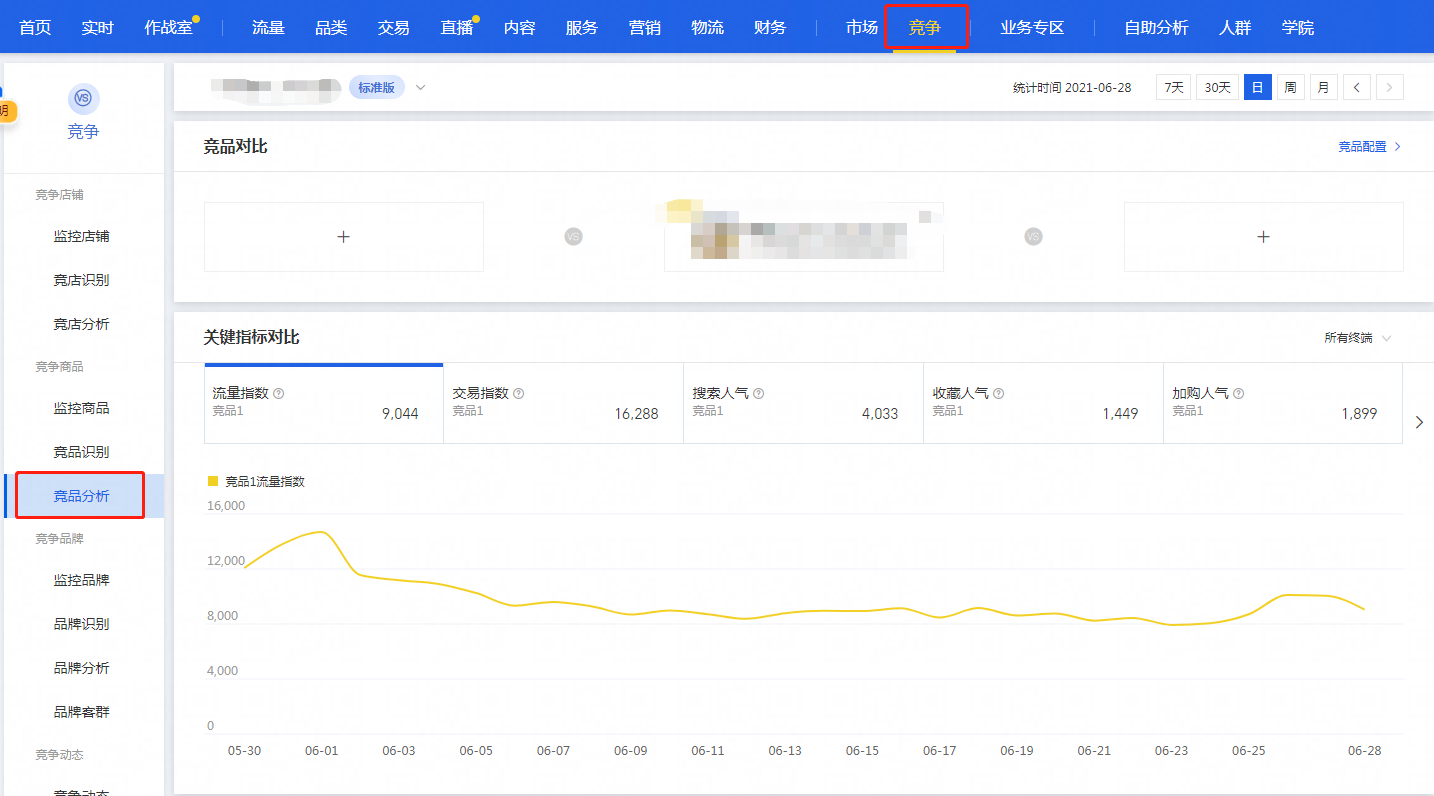1434x796 pixels.
Task: Go to the 交易 section
Action: (393, 28)
